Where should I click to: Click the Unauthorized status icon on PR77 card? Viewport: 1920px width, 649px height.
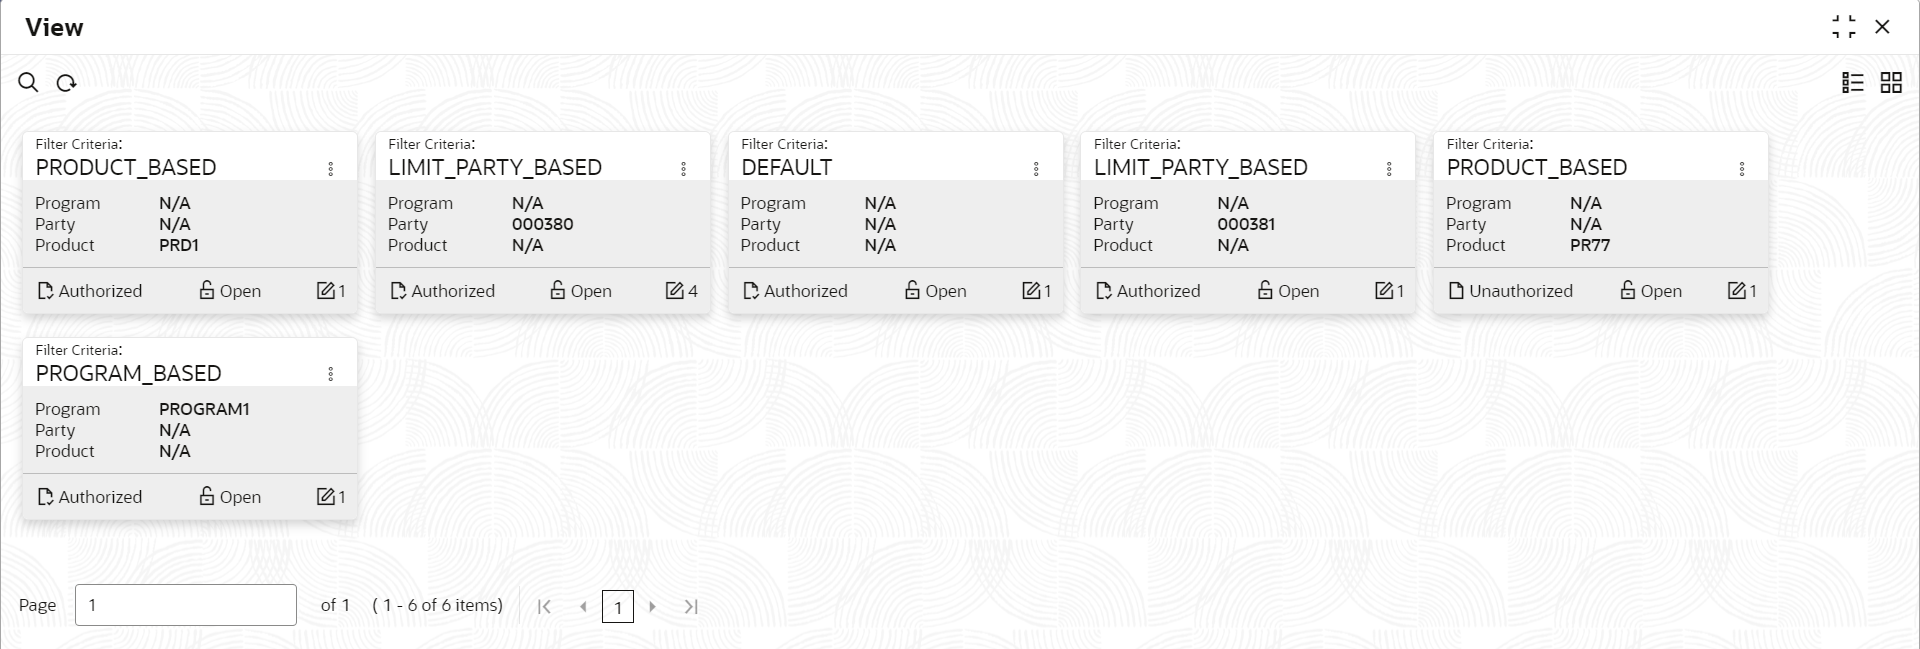tap(1456, 291)
